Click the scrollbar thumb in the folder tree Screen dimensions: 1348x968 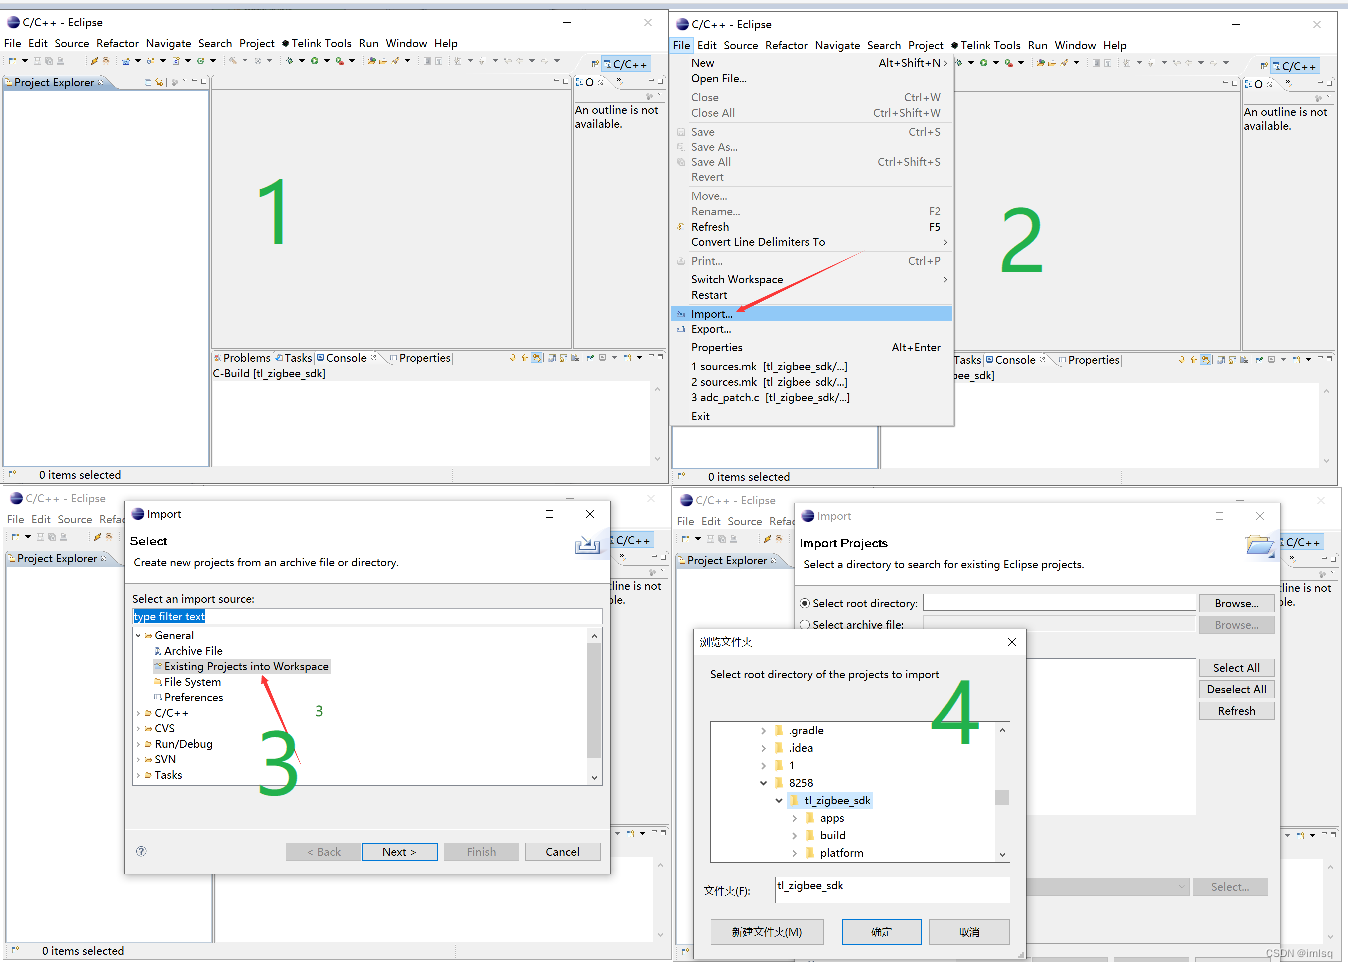(1002, 797)
